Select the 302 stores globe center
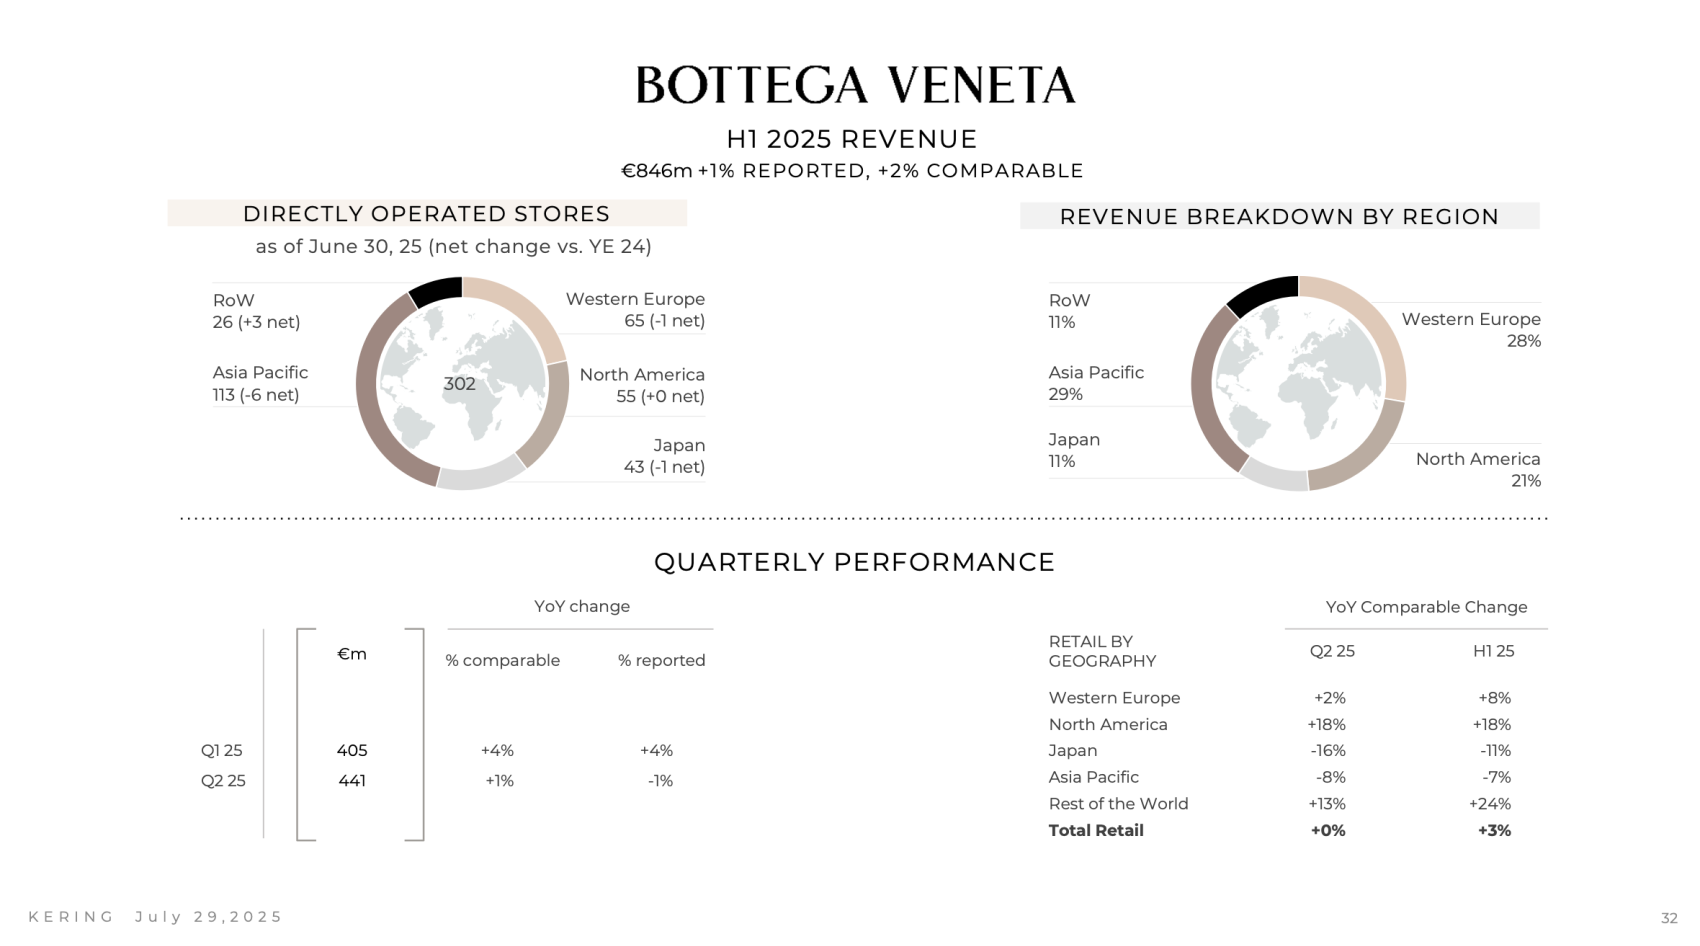1700x946 pixels. coord(460,384)
